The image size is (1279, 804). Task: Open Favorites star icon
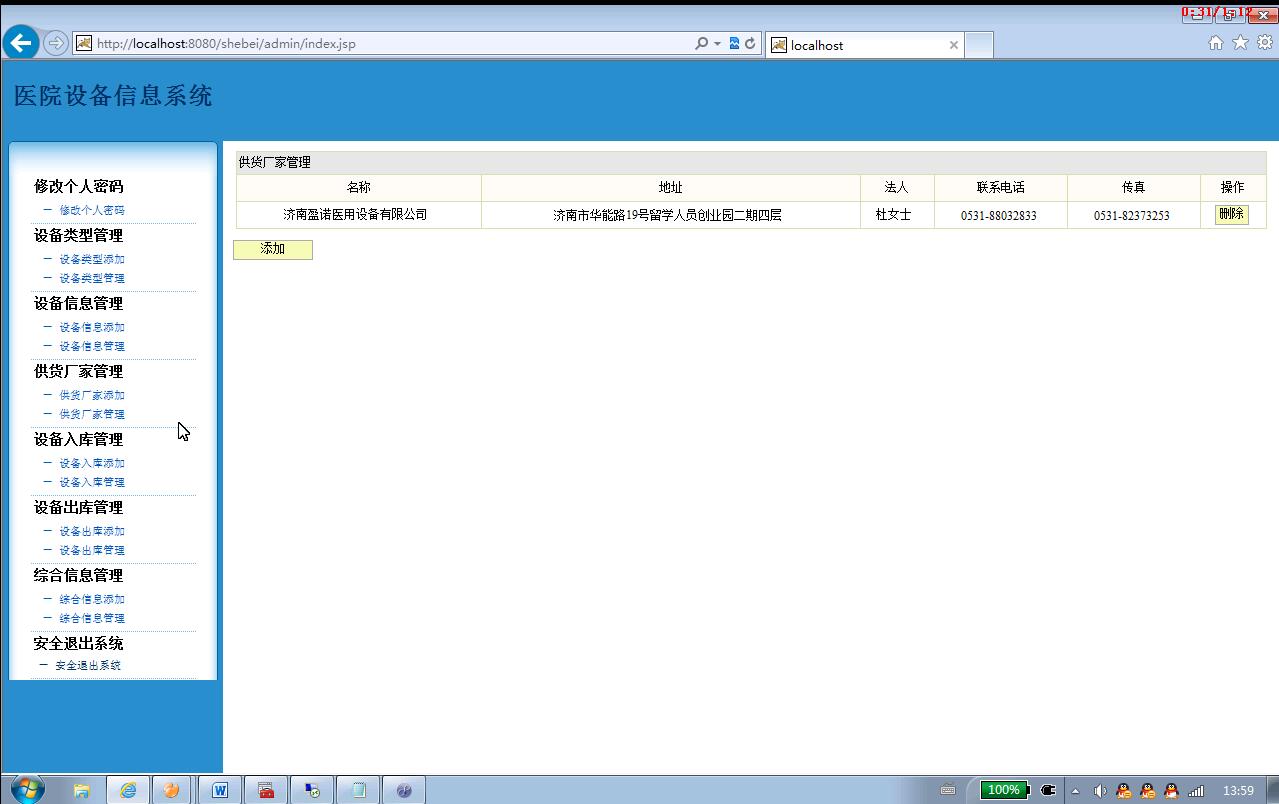point(1240,43)
